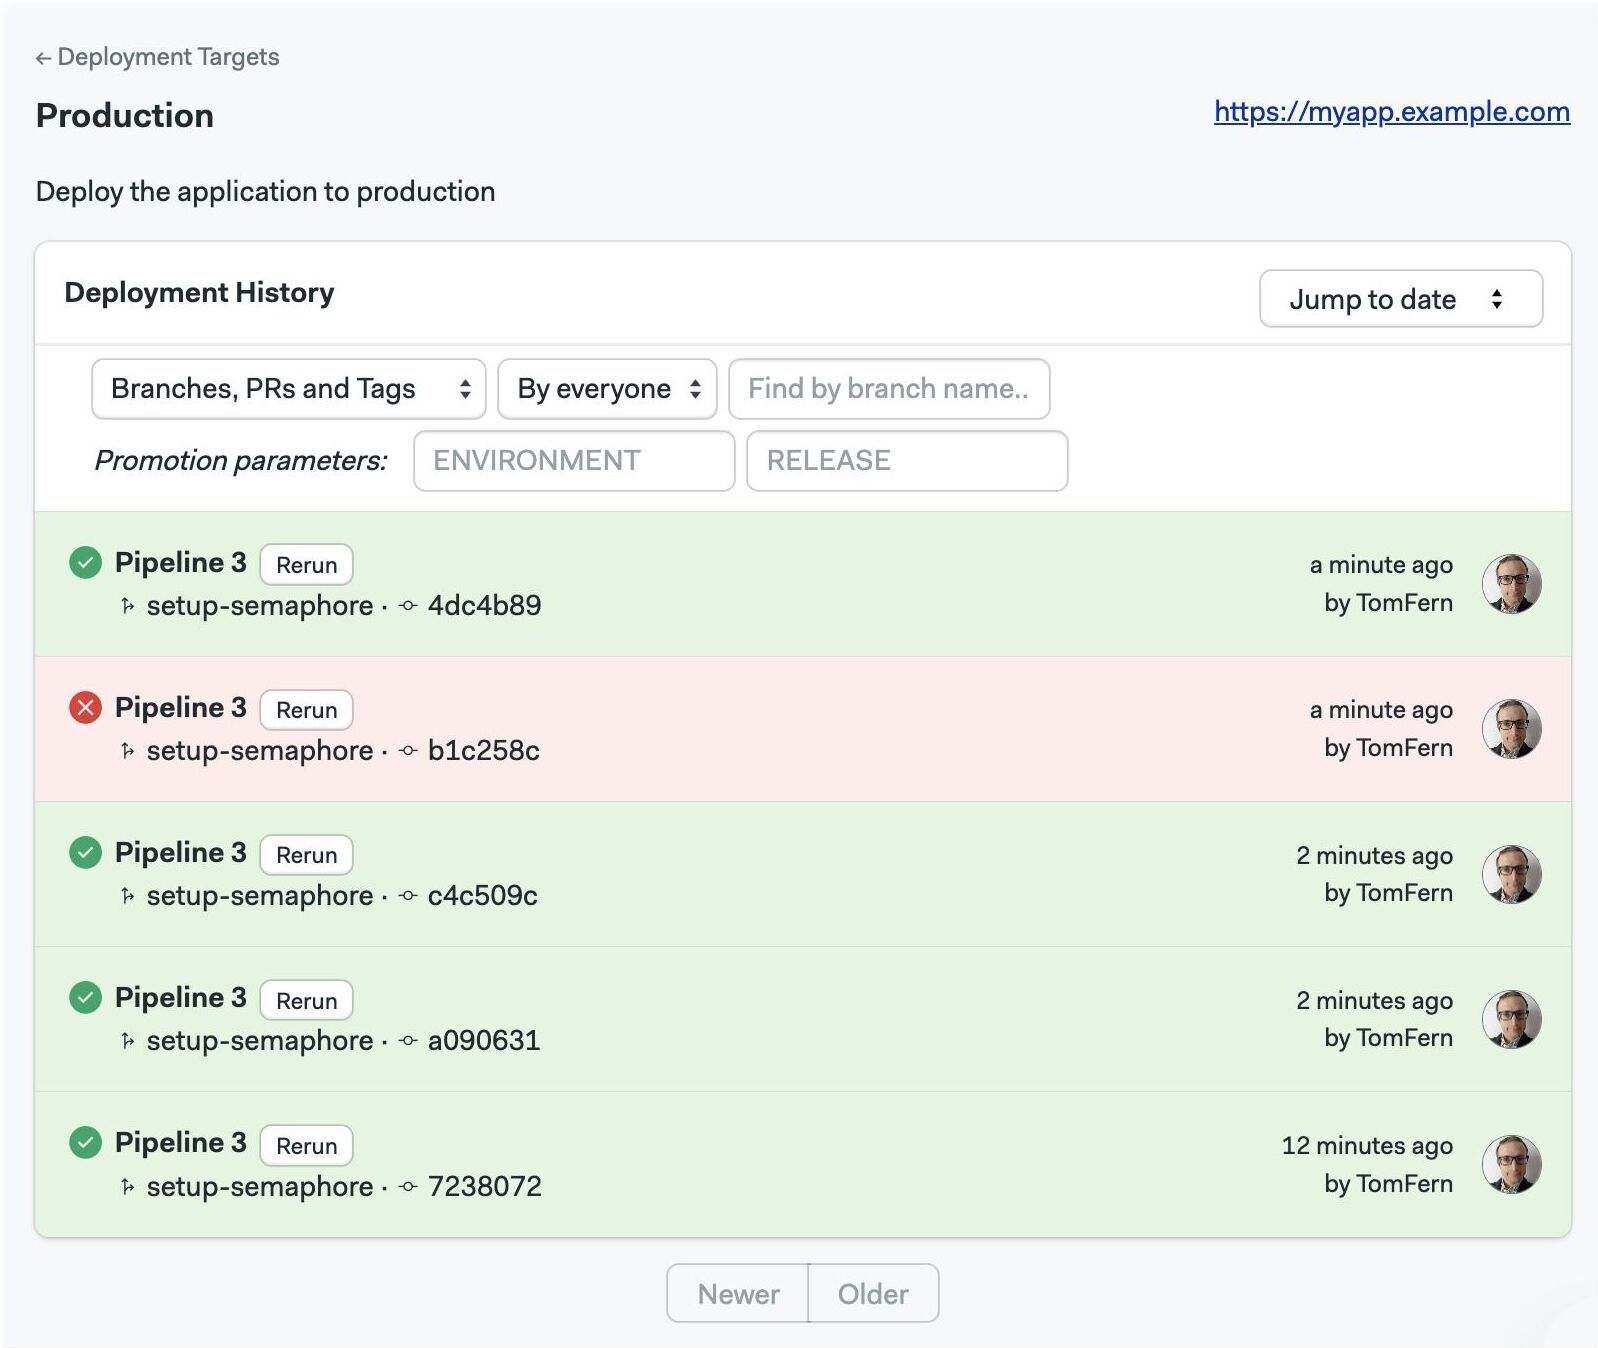
Task: Open setup-semaphore branch in 4dc4b89 row
Action: coord(260,606)
